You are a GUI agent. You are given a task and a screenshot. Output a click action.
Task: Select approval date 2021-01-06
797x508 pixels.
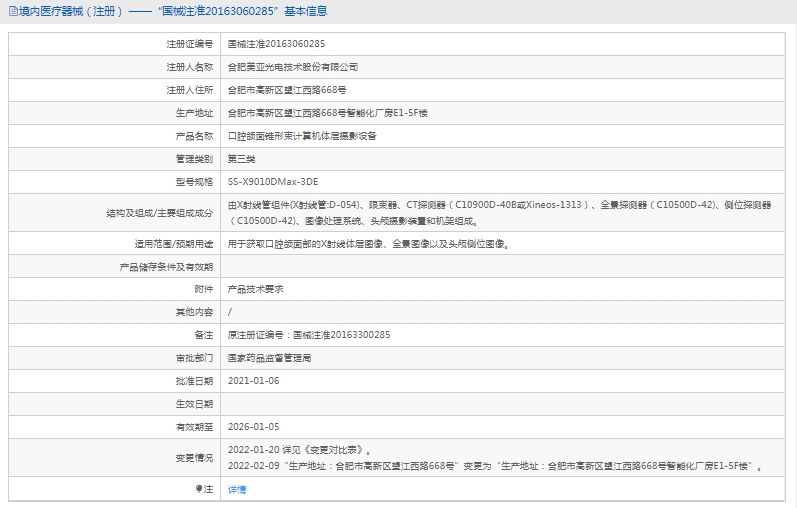pos(254,380)
